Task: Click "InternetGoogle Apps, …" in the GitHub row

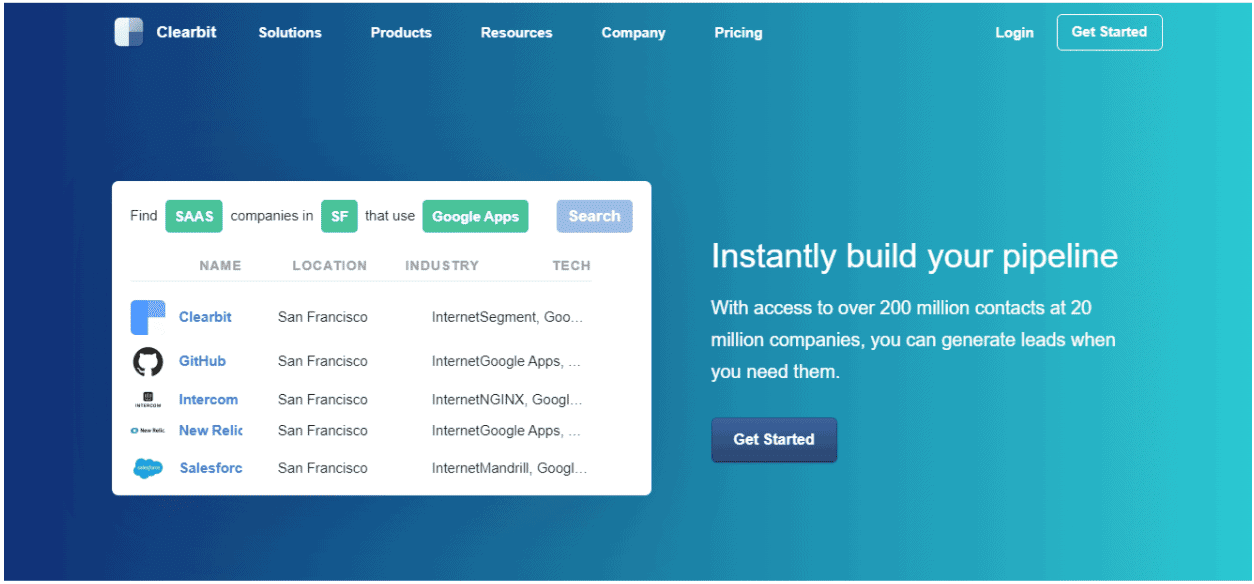Action: [x=506, y=361]
